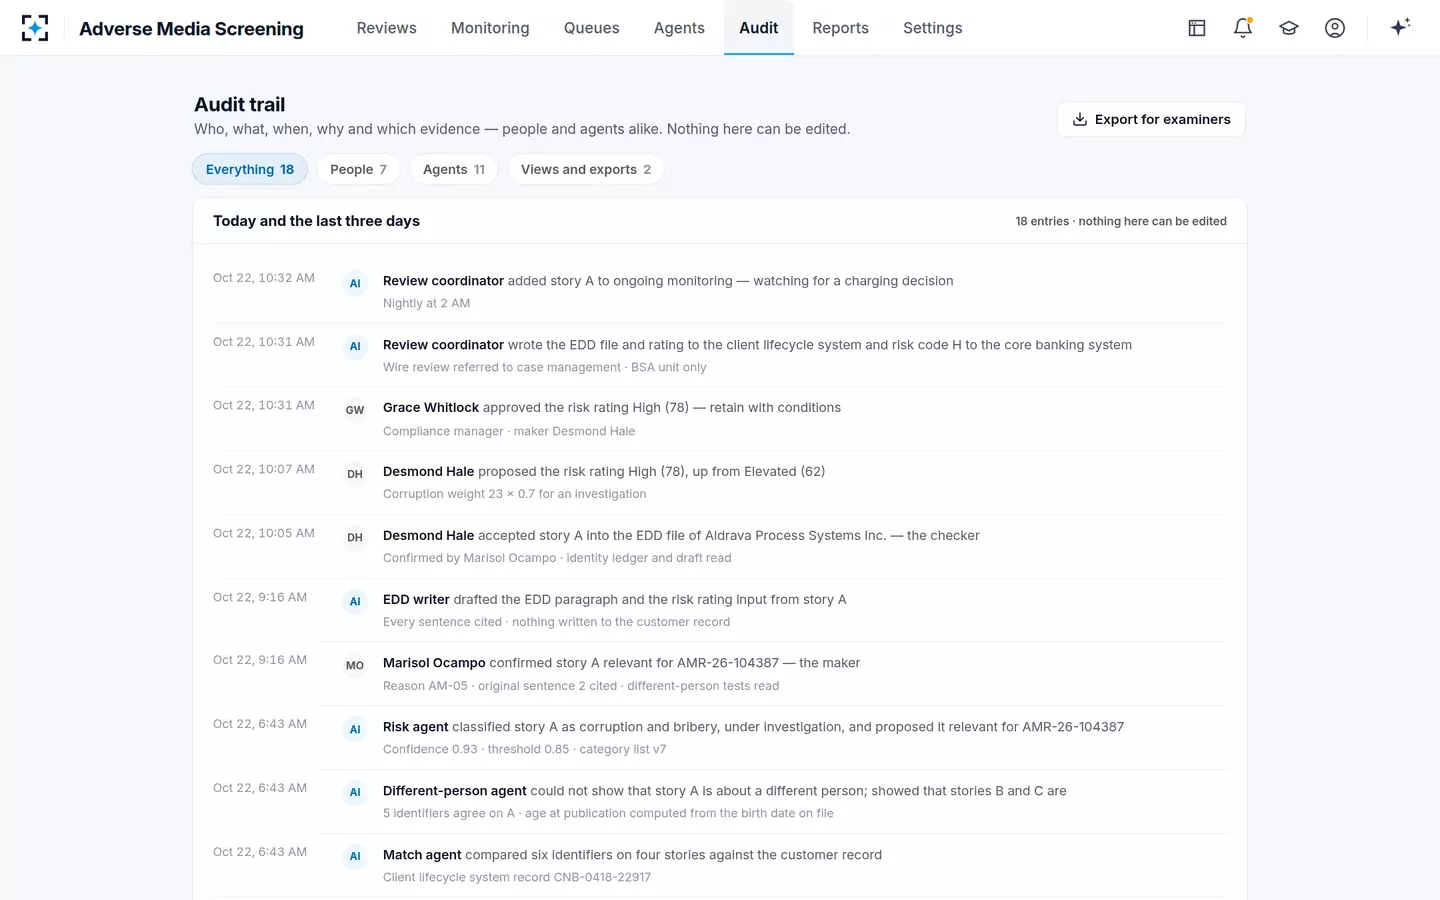
Task: Open the Settings tab
Action: (x=932, y=28)
